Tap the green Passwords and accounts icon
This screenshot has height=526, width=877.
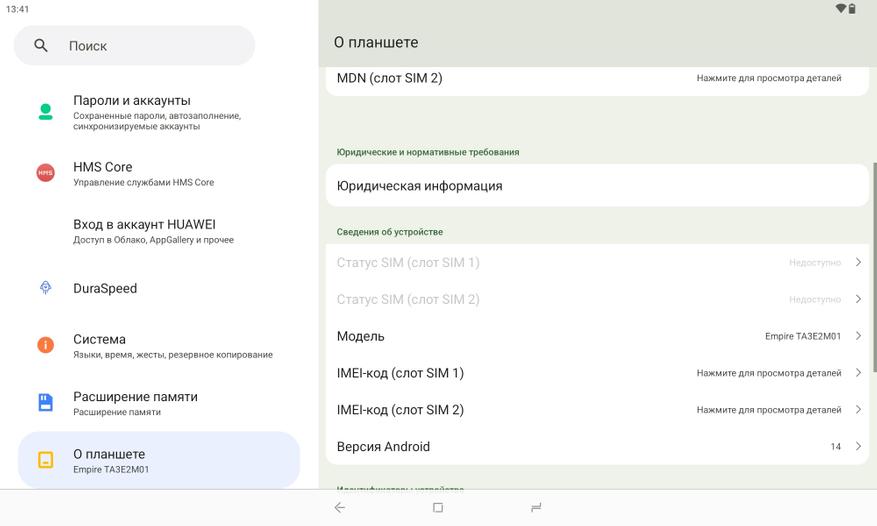[45, 111]
